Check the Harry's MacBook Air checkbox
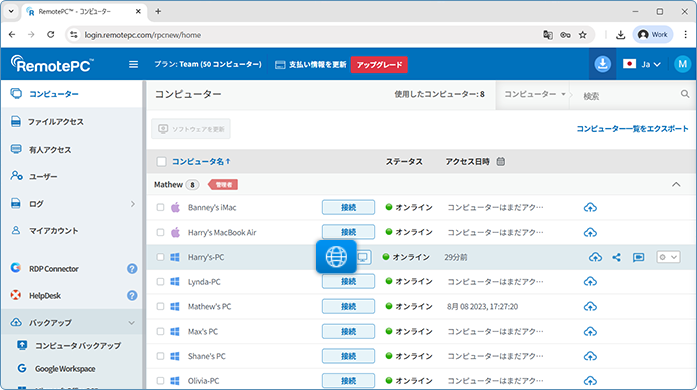The image size is (697, 390). [160, 232]
